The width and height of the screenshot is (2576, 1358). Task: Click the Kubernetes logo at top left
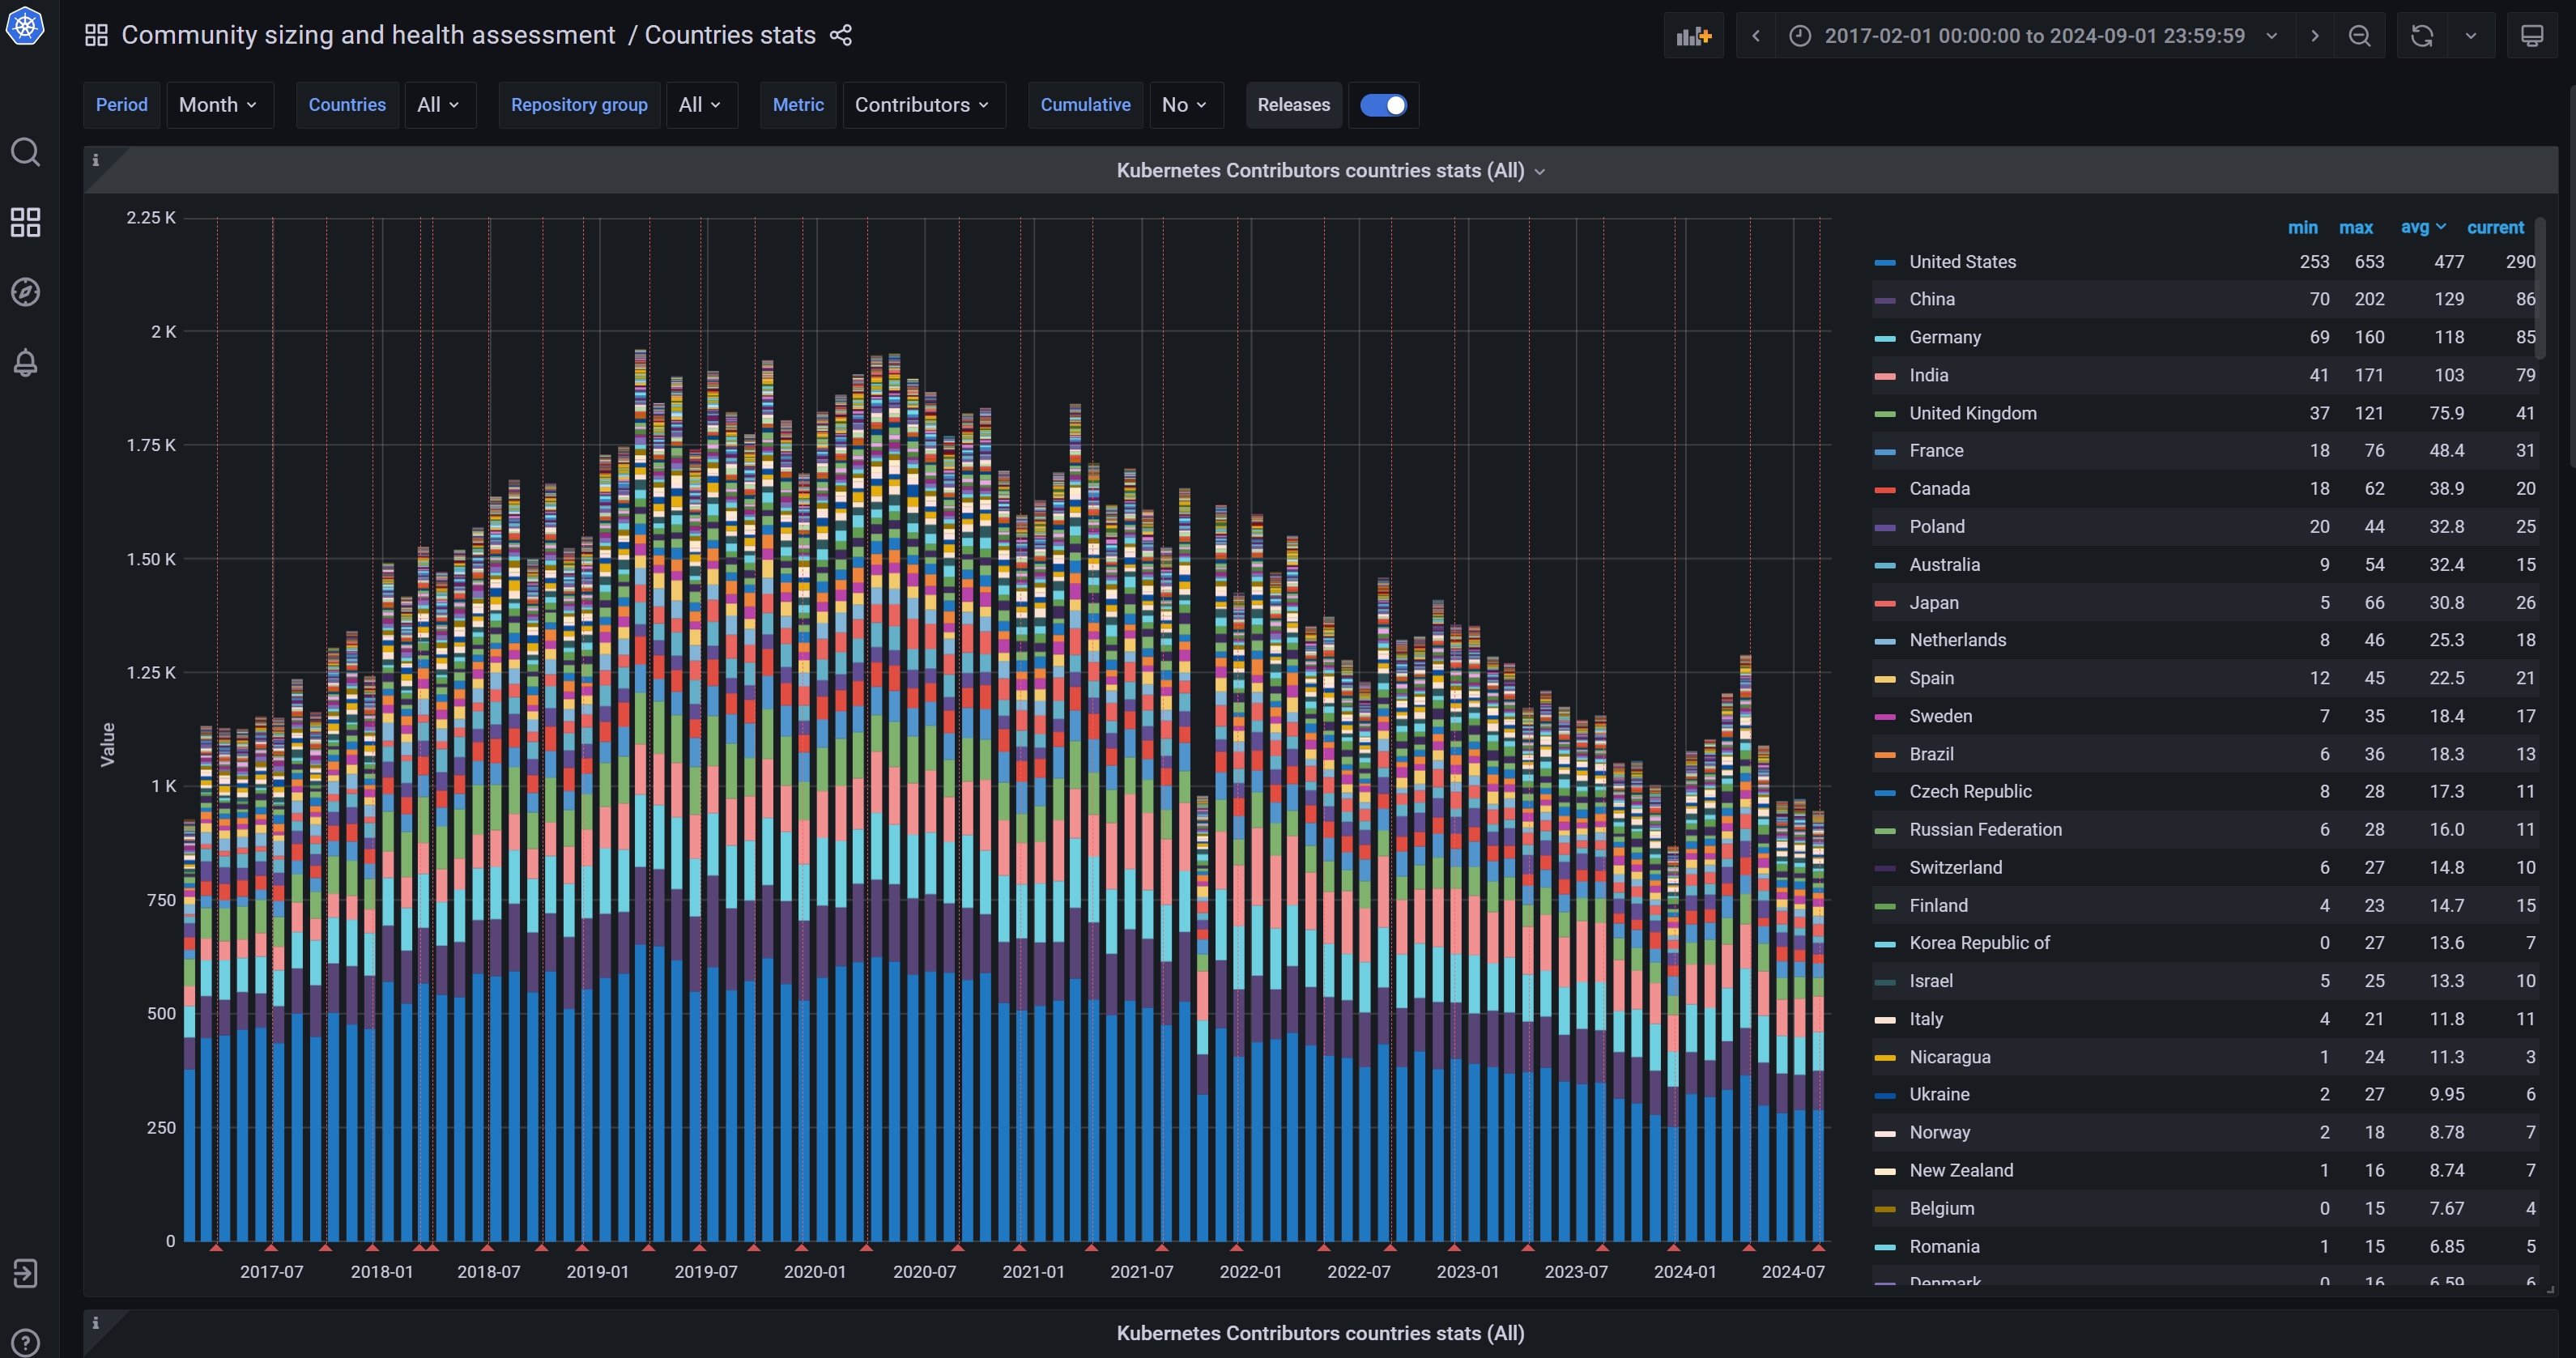click(27, 26)
